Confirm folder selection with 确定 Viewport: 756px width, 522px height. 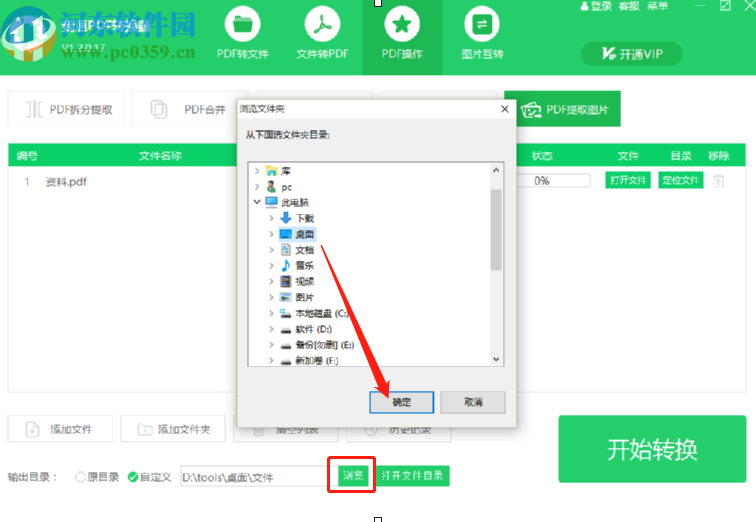click(x=402, y=402)
